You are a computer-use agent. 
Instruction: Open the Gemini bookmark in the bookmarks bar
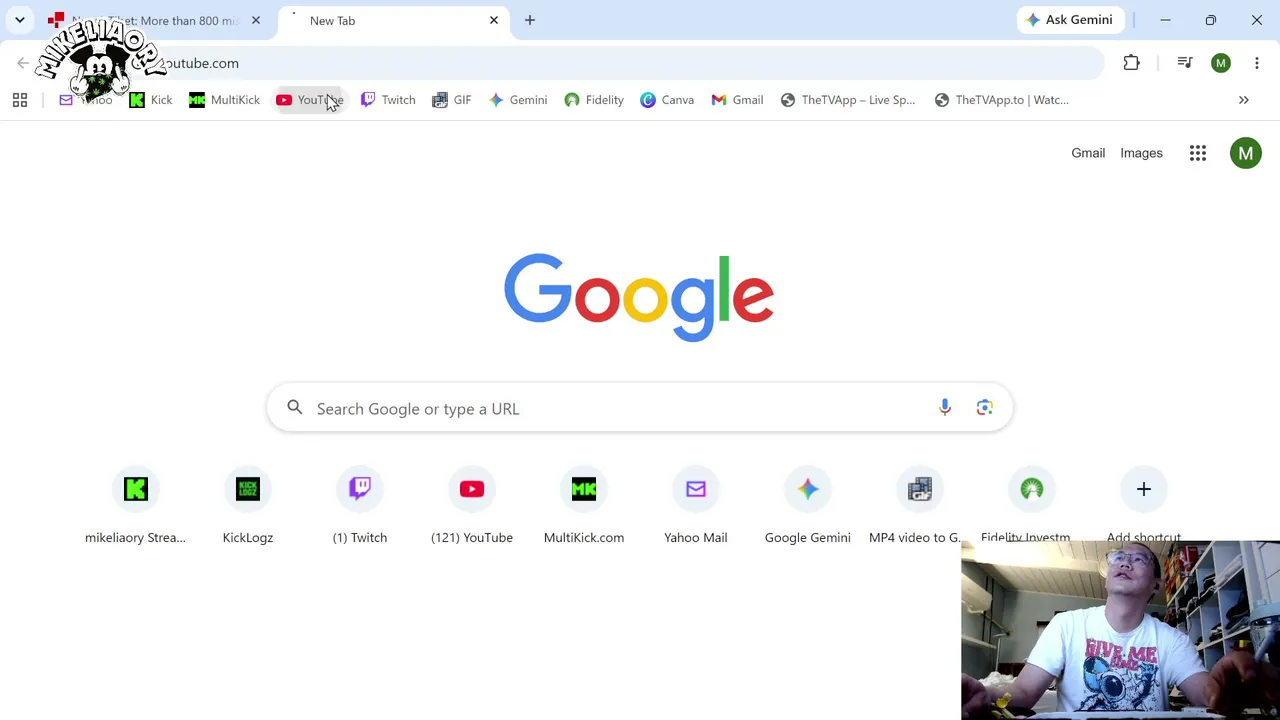pos(518,100)
